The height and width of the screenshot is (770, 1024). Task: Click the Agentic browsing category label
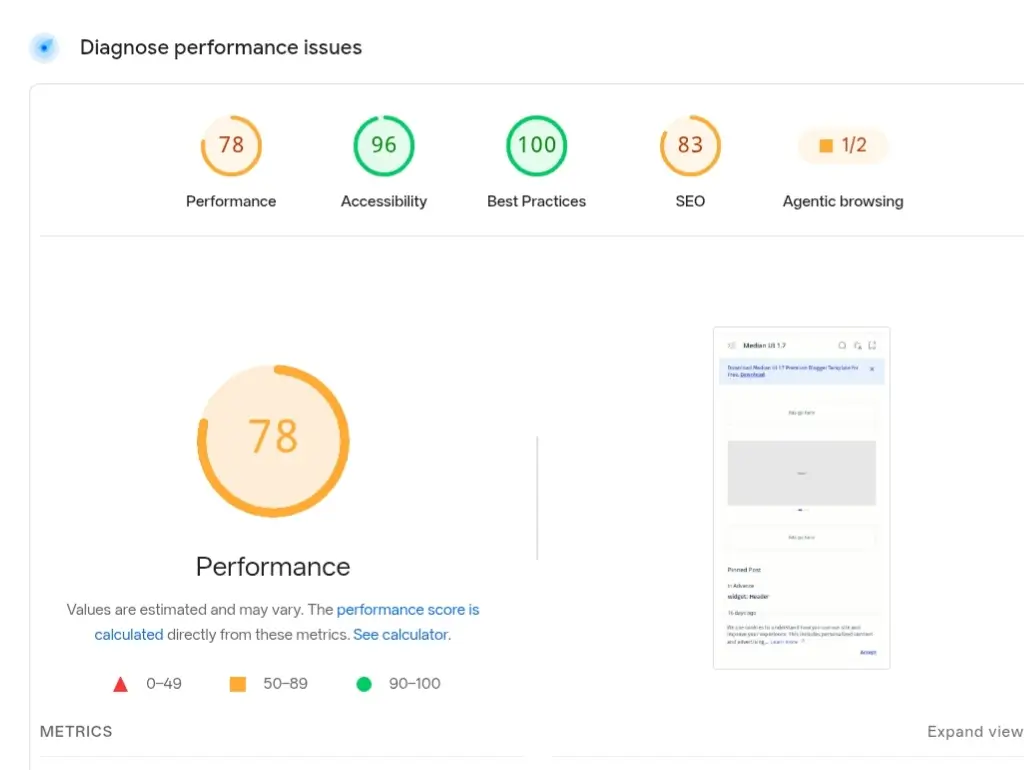(x=843, y=201)
